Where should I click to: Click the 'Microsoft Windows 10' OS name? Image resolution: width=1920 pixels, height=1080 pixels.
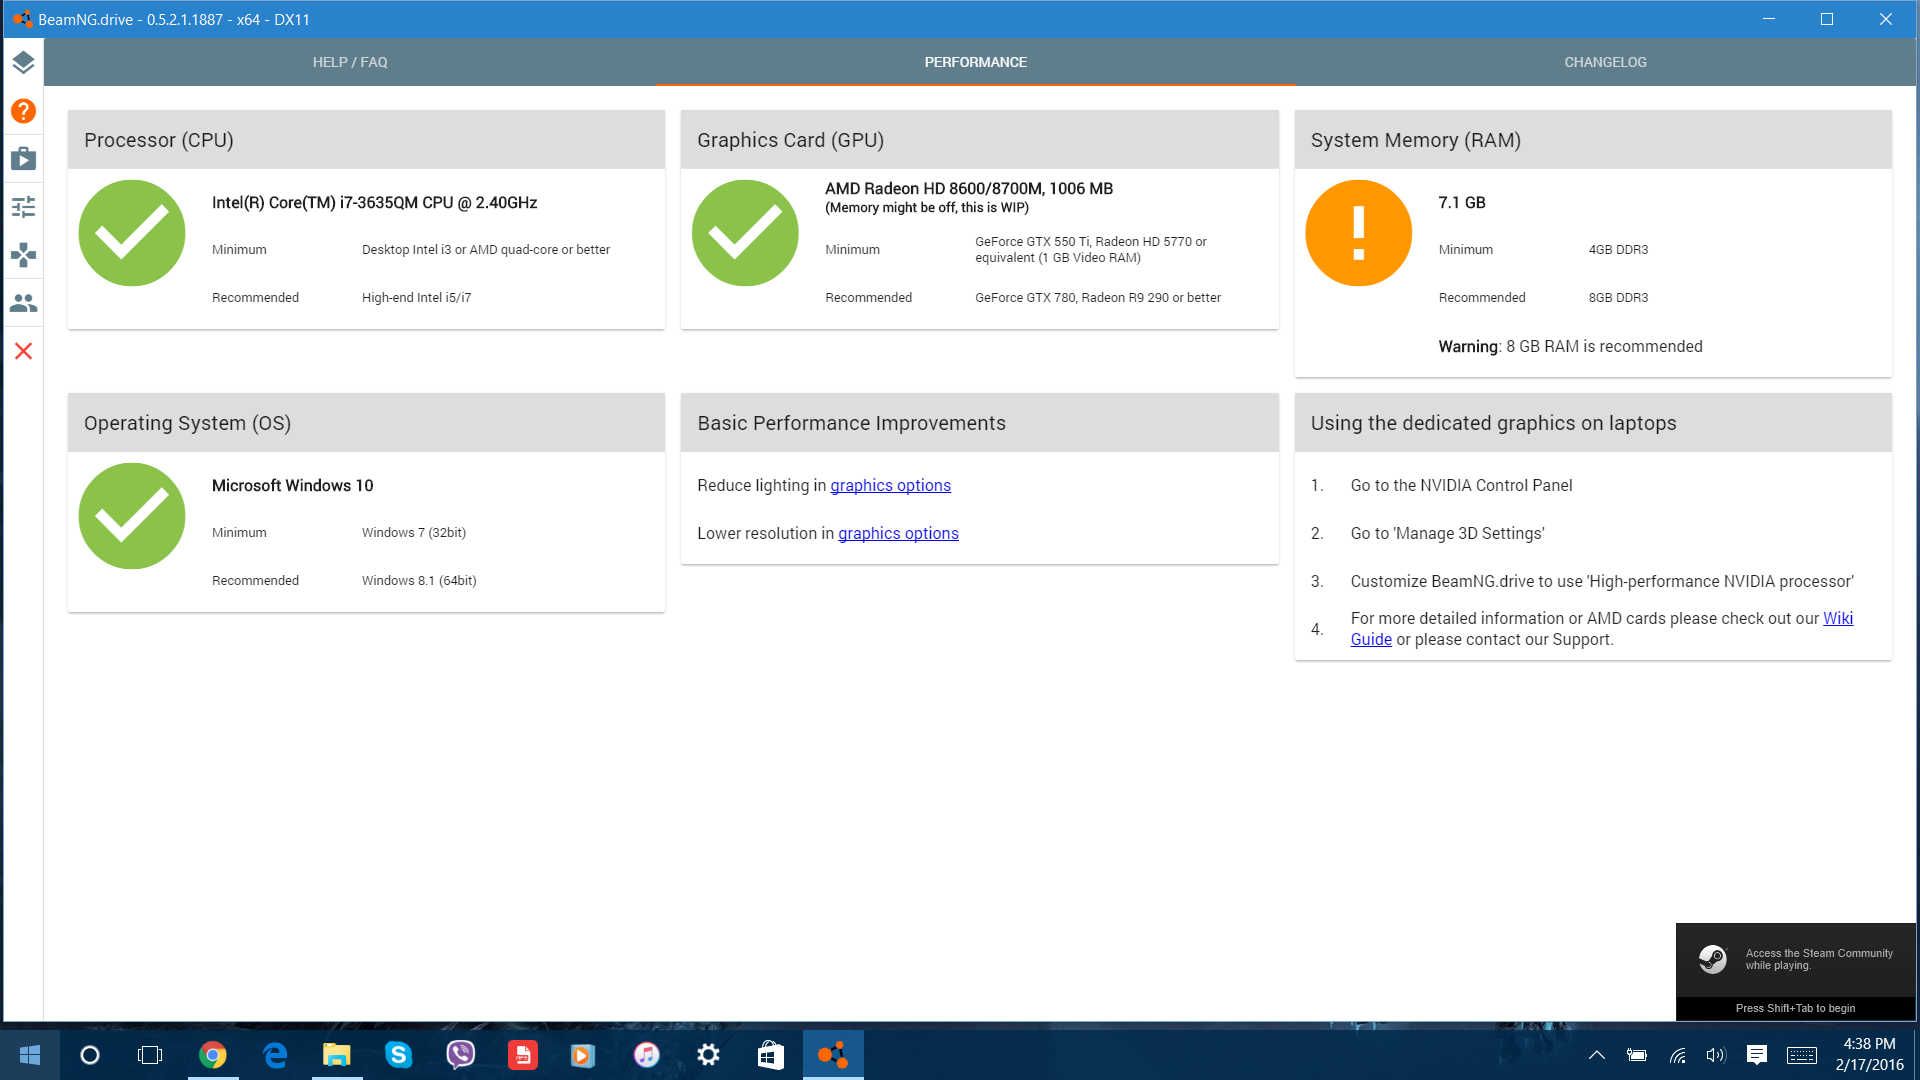[292, 485]
